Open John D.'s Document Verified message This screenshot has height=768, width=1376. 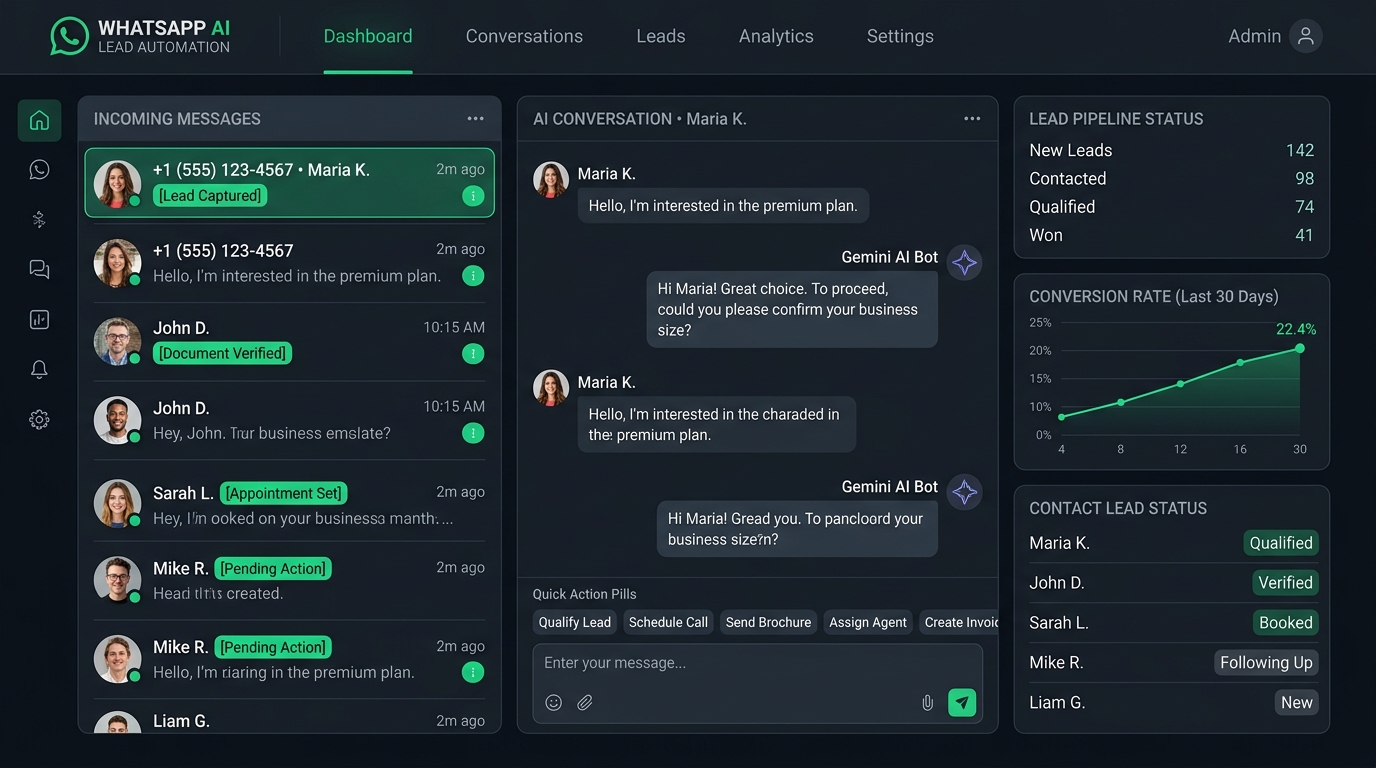(290, 340)
